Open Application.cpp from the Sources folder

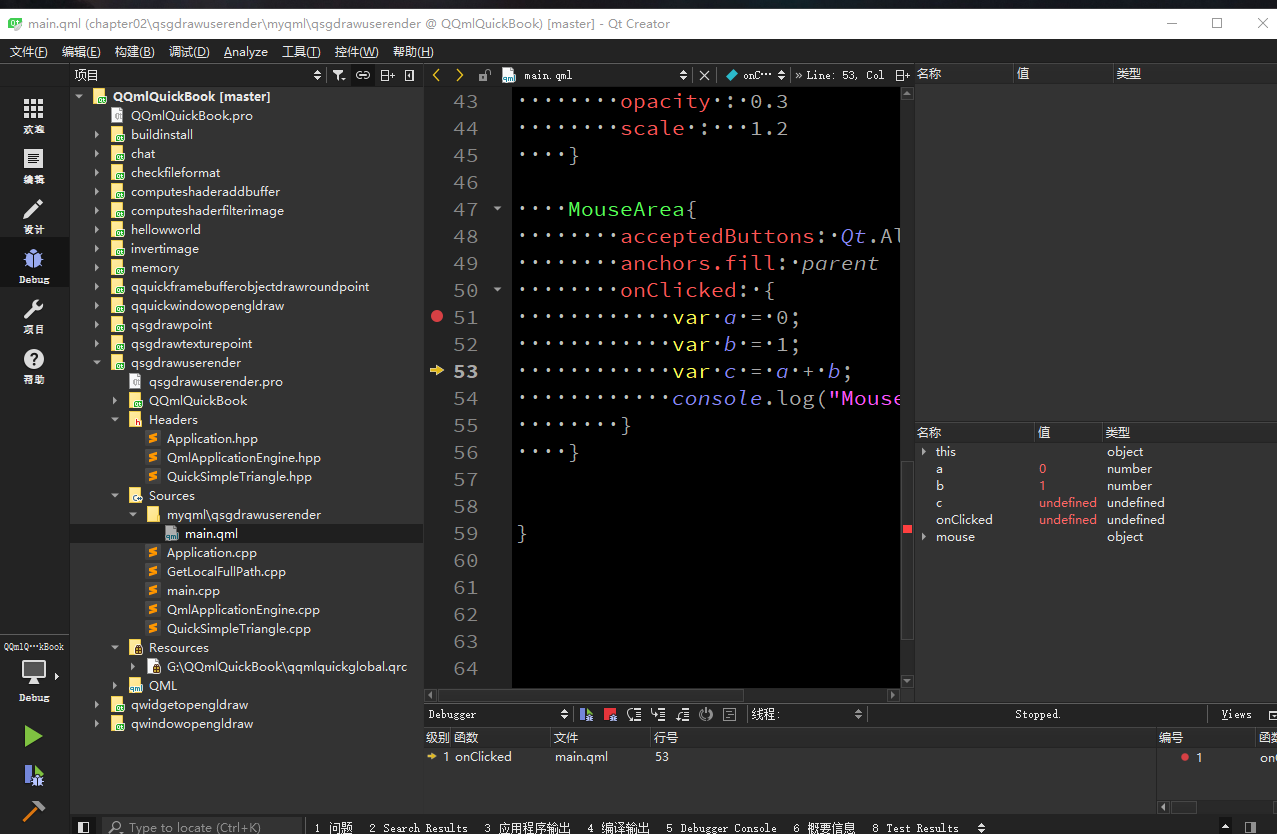[x=211, y=553]
